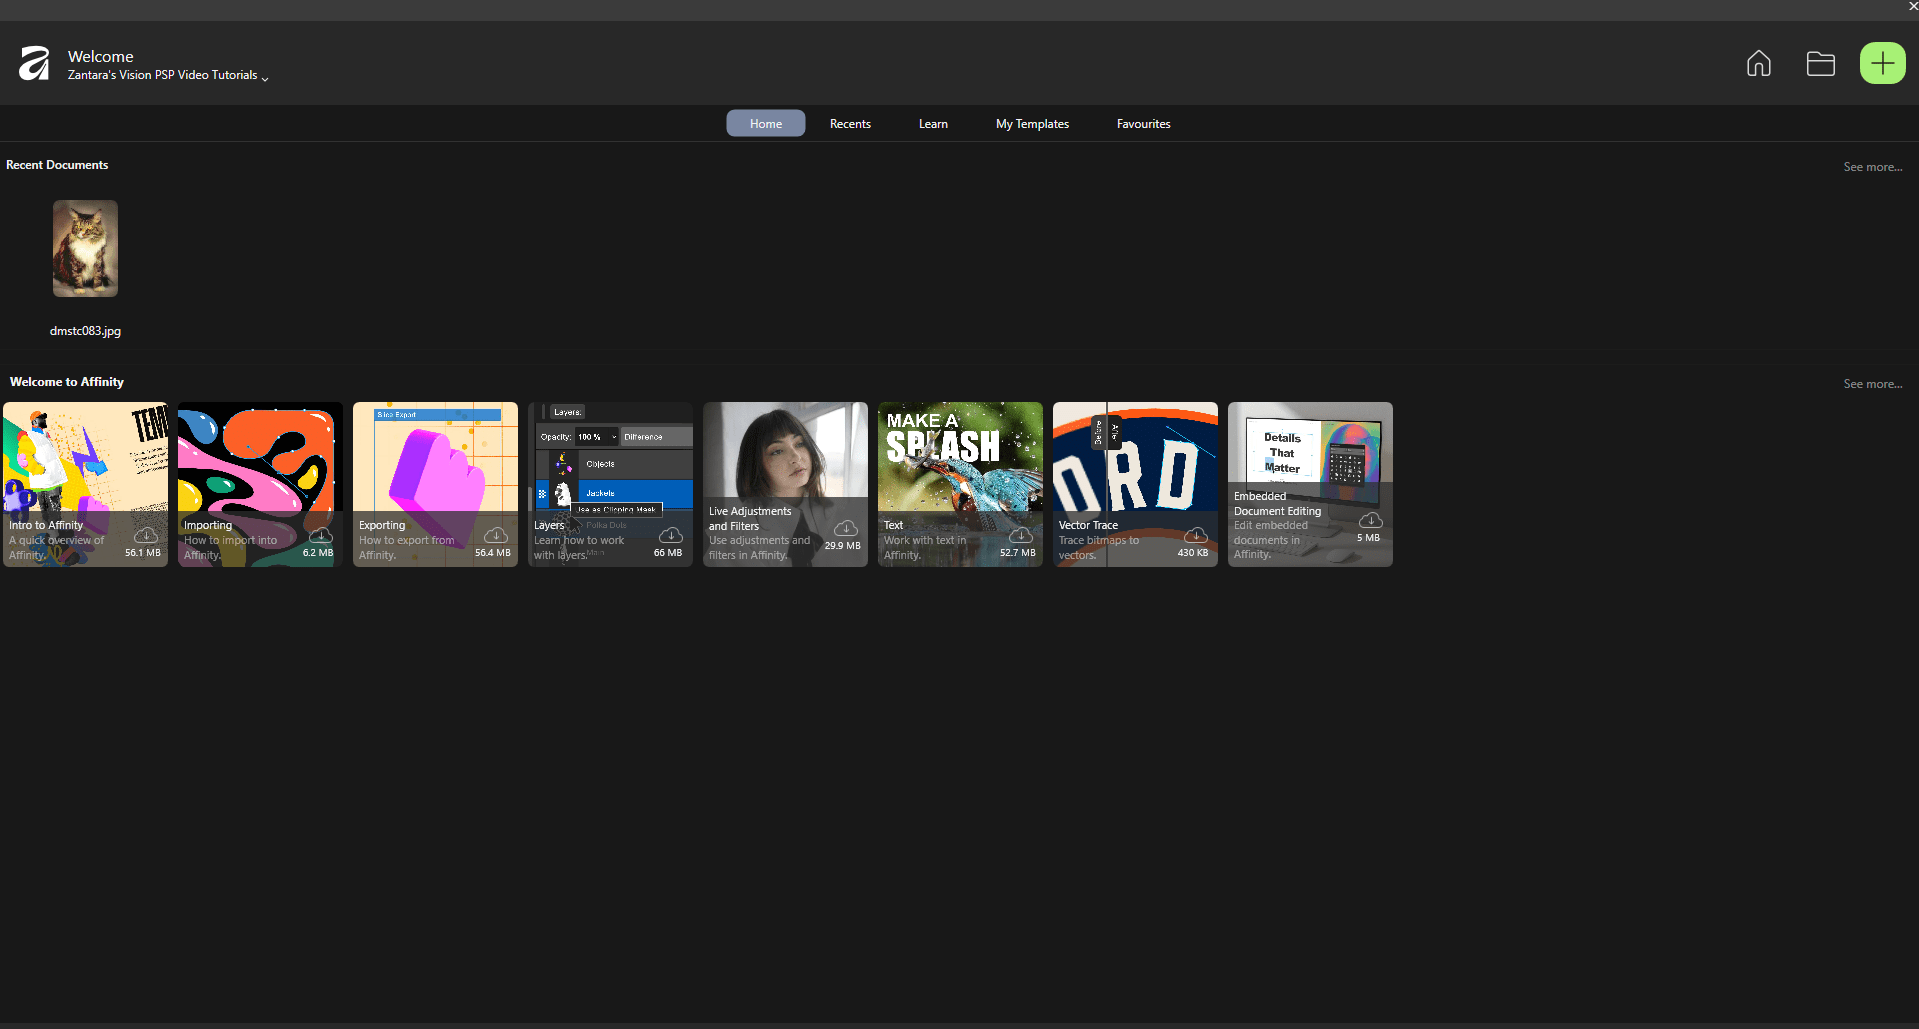Image resolution: width=1919 pixels, height=1029 pixels.
Task: Open the dmstc083.jpg cat thumbnail
Action: click(85, 249)
